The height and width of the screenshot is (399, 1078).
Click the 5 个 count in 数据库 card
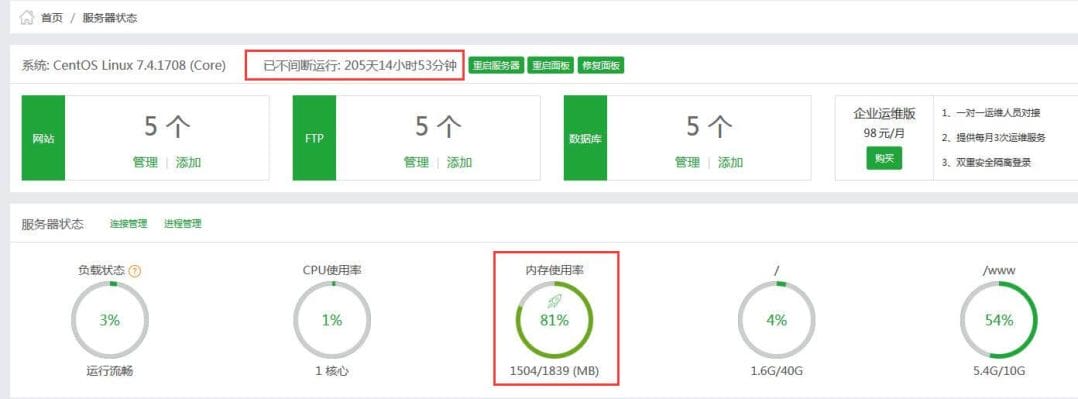(x=709, y=127)
